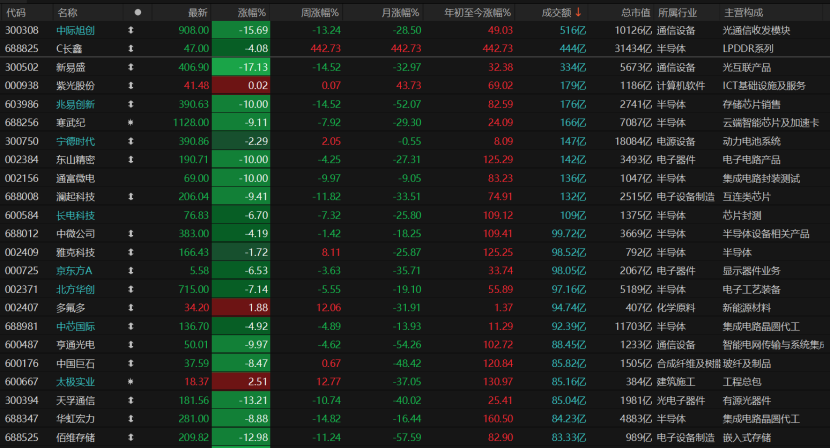Sort by the 涨幅% column header

click(252, 12)
